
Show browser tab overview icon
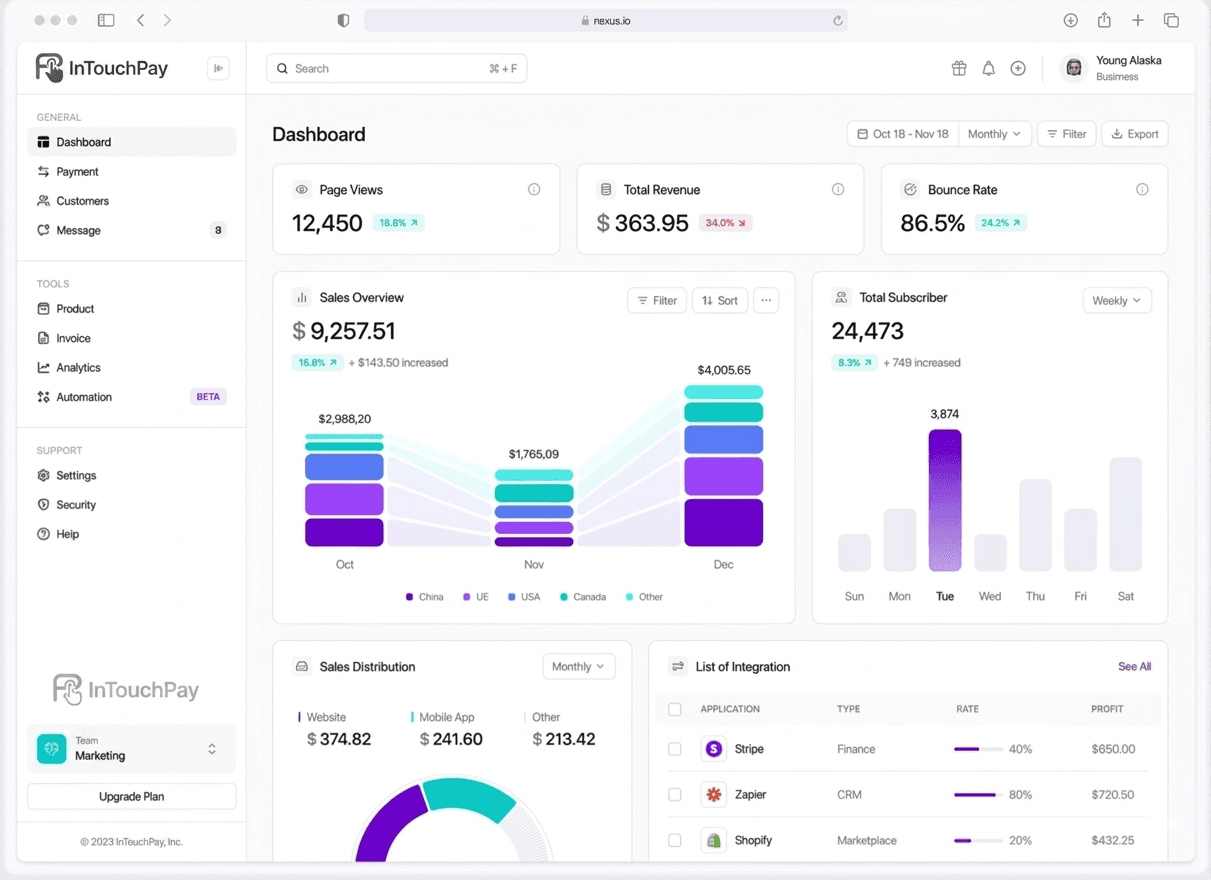coord(1171,20)
